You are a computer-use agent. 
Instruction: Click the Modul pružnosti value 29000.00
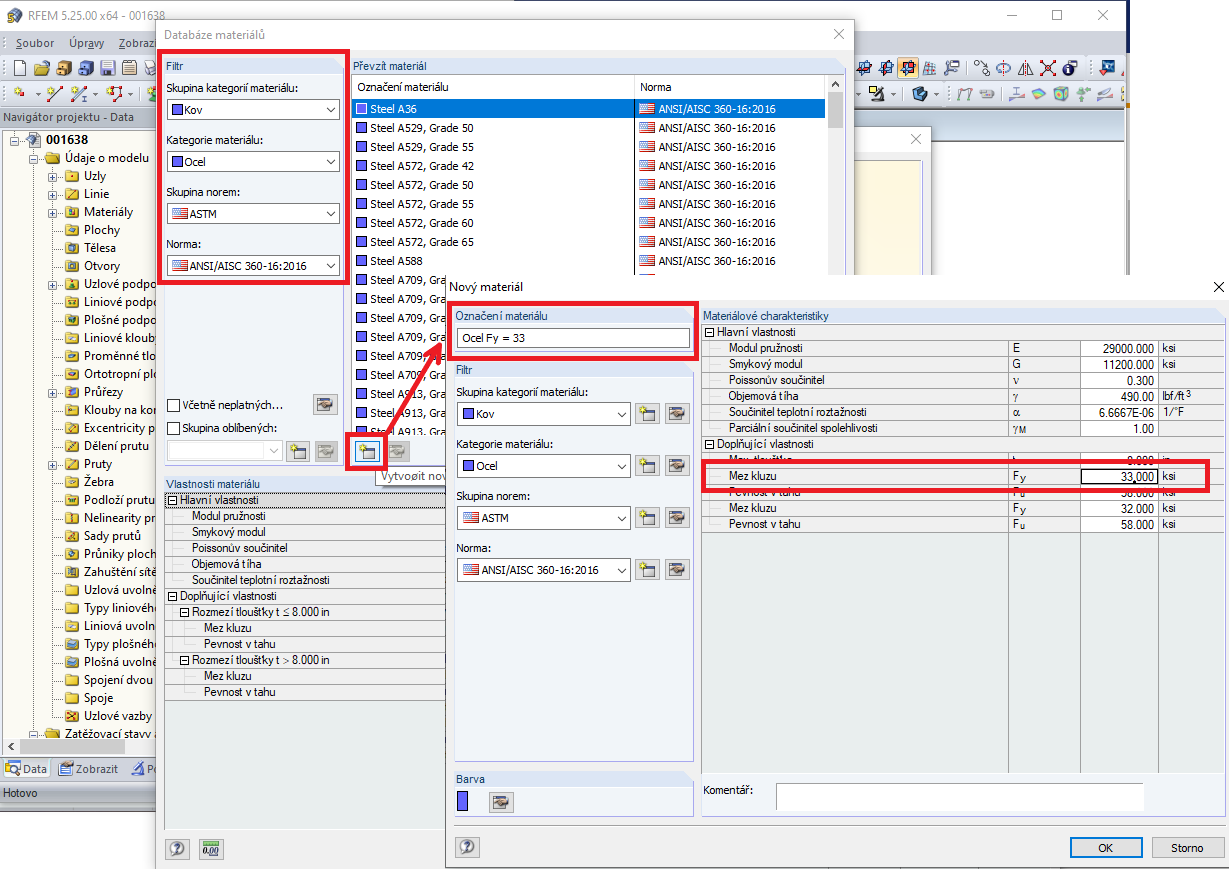[1119, 348]
